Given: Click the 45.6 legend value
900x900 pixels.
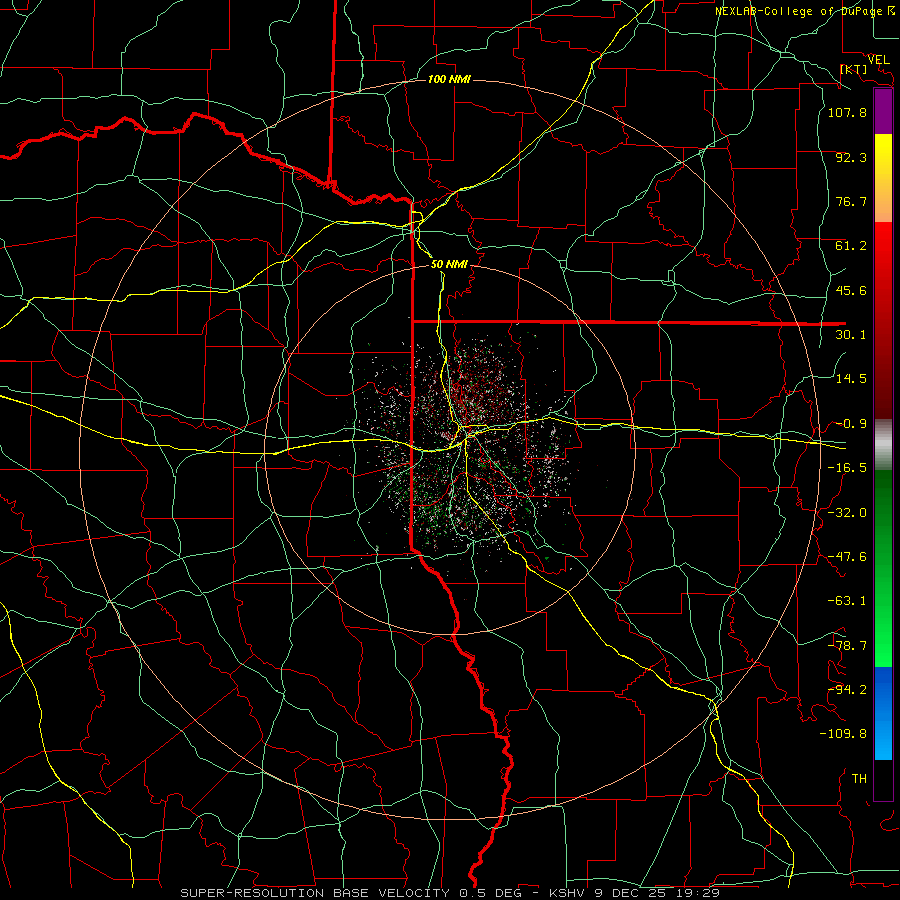Looking at the screenshot, I should 851,290.
